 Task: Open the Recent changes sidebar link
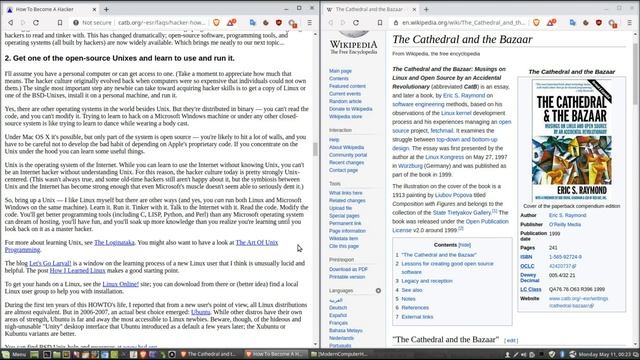tap(347, 162)
